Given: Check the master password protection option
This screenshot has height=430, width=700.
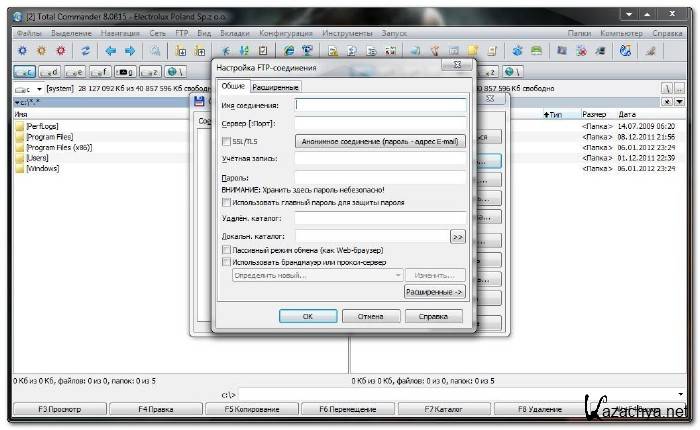Looking at the screenshot, I should coord(226,202).
